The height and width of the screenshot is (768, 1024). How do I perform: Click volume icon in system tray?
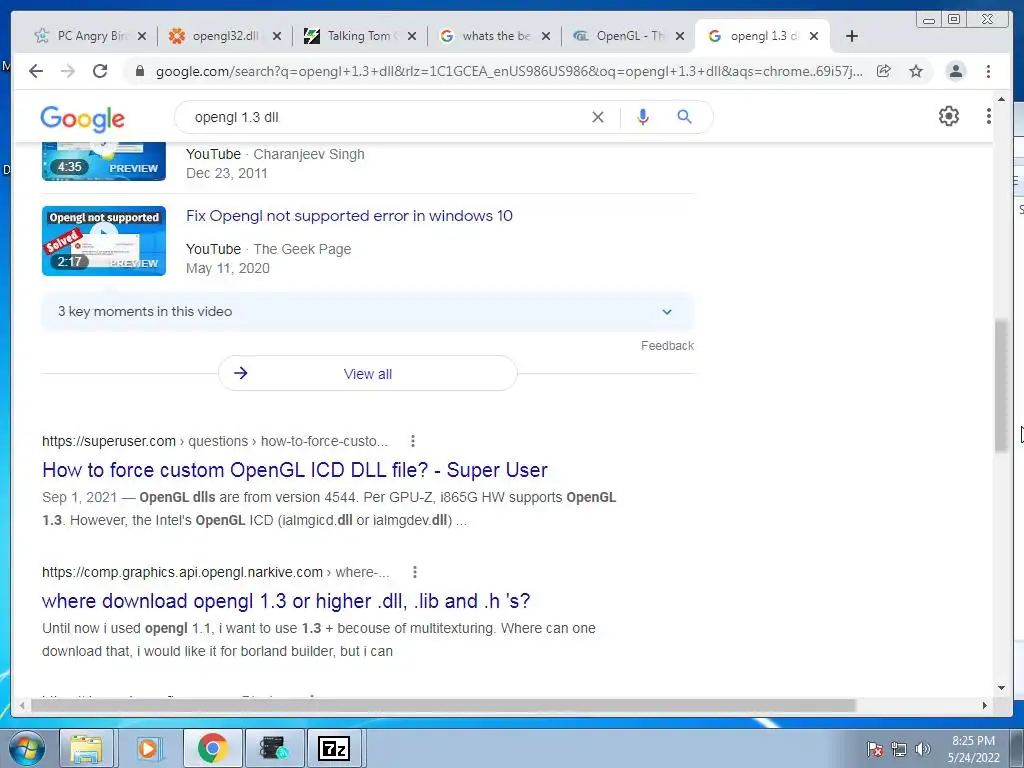coord(923,749)
